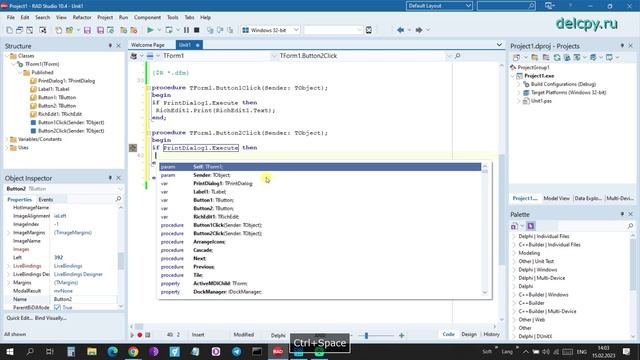This screenshot has width=640, height=360.
Task: Click the Palette search field
Action: [592, 226]
